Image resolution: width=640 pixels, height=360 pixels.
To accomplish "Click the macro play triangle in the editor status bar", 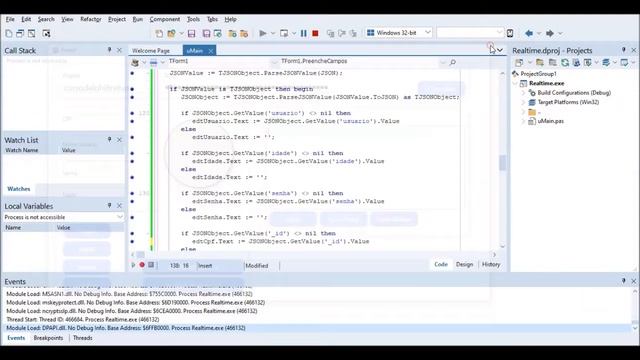I will tap(133, 265).
